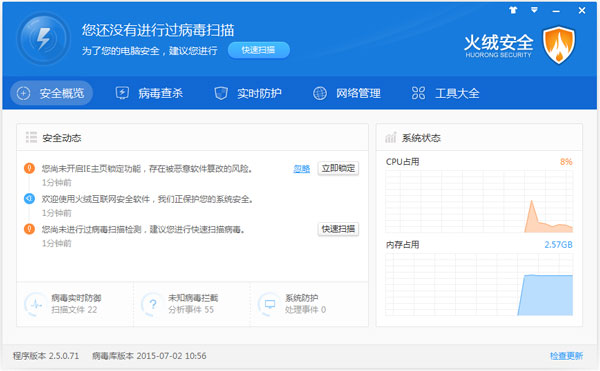Click 程序版本 2.5.0.71 text
600x371 pixels.
(x=46, y=356)
